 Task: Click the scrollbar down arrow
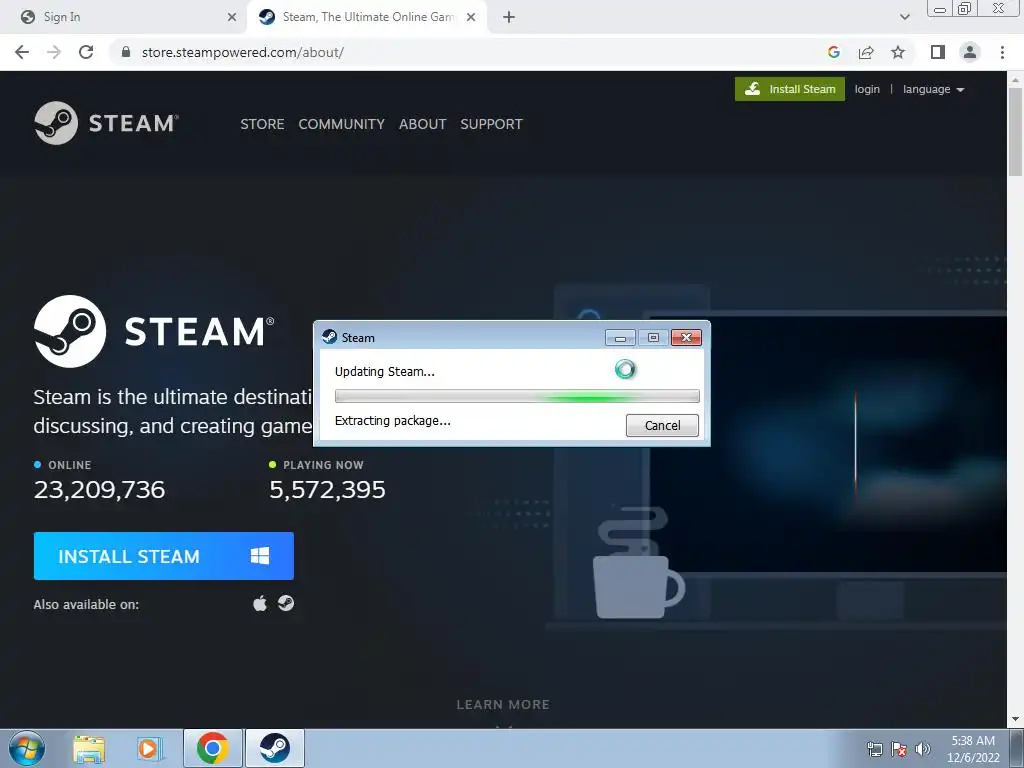coord(1015,720)
